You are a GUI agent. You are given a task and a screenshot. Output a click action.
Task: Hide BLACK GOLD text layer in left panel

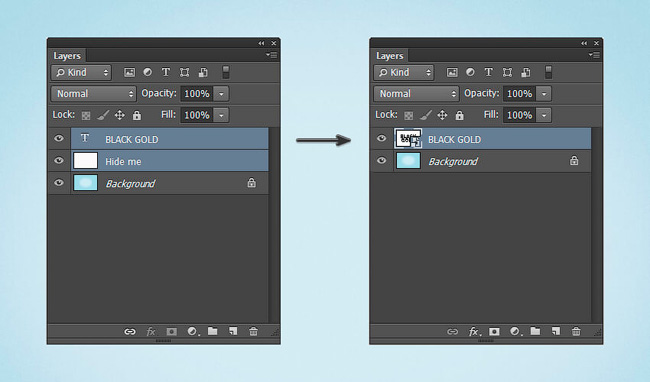[x=59, y=138]
